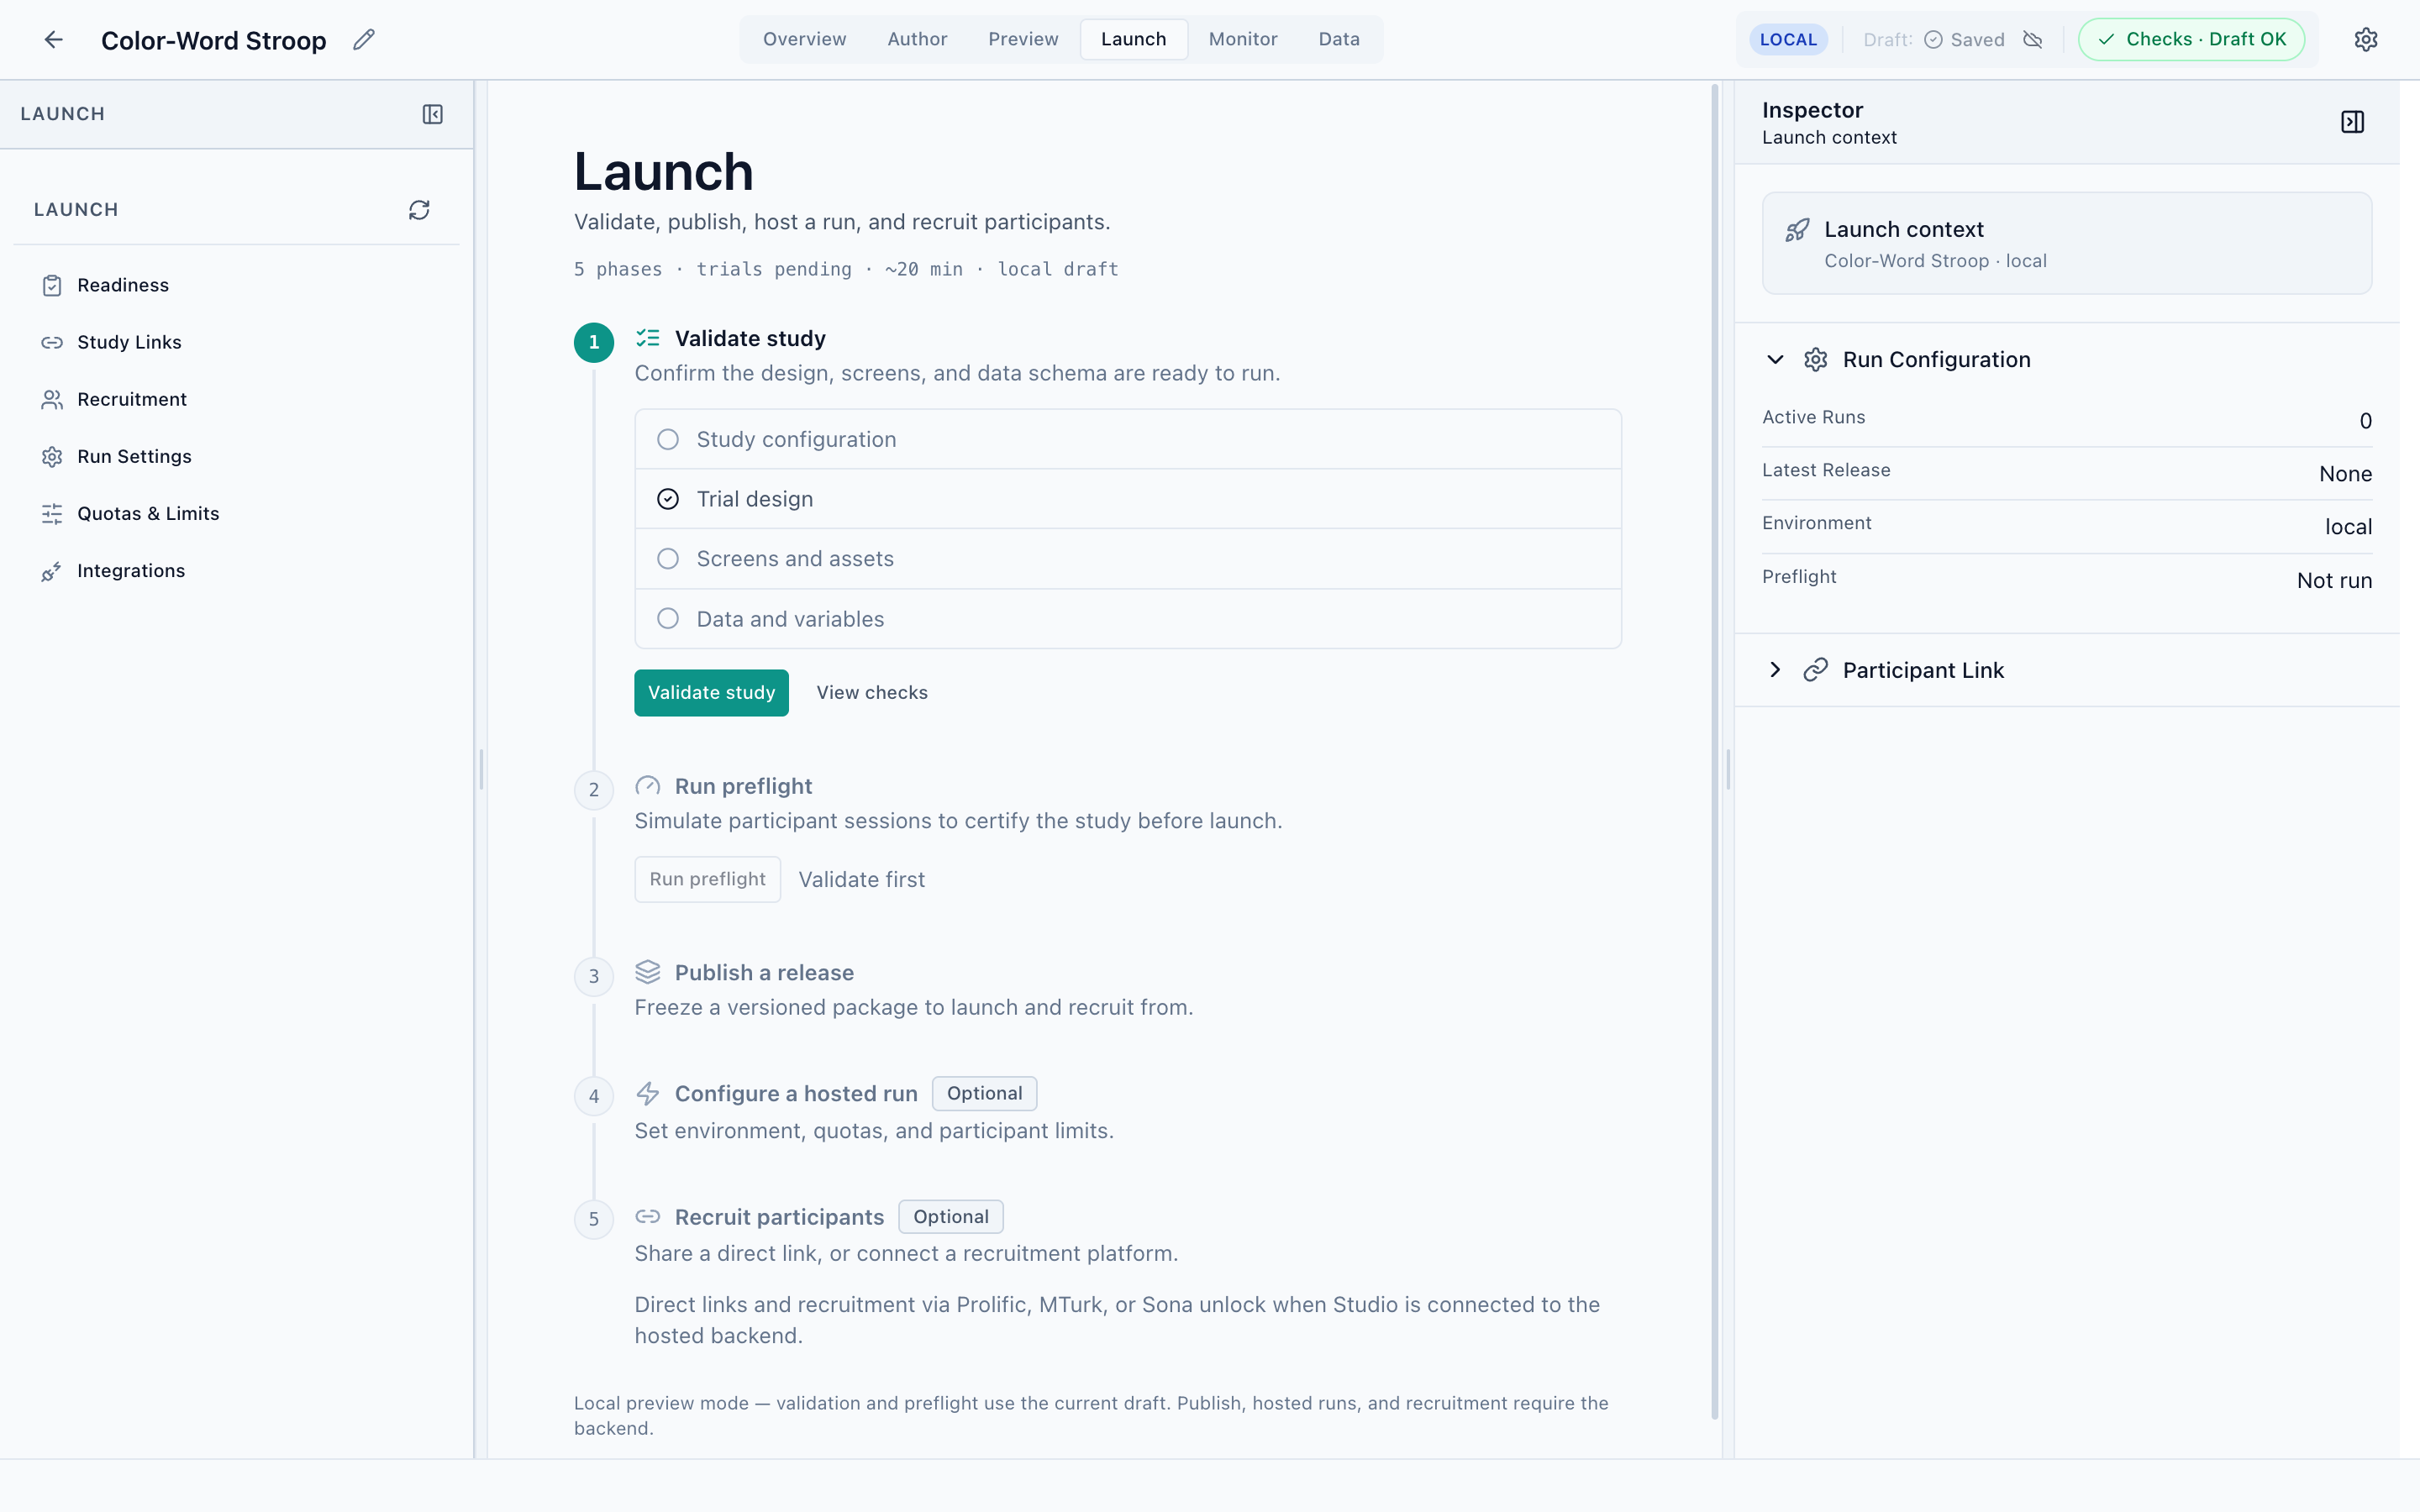2420x1512 pixels.
Task: Click the Readiness clipboard icon
Action: click(x=52, y=286)
